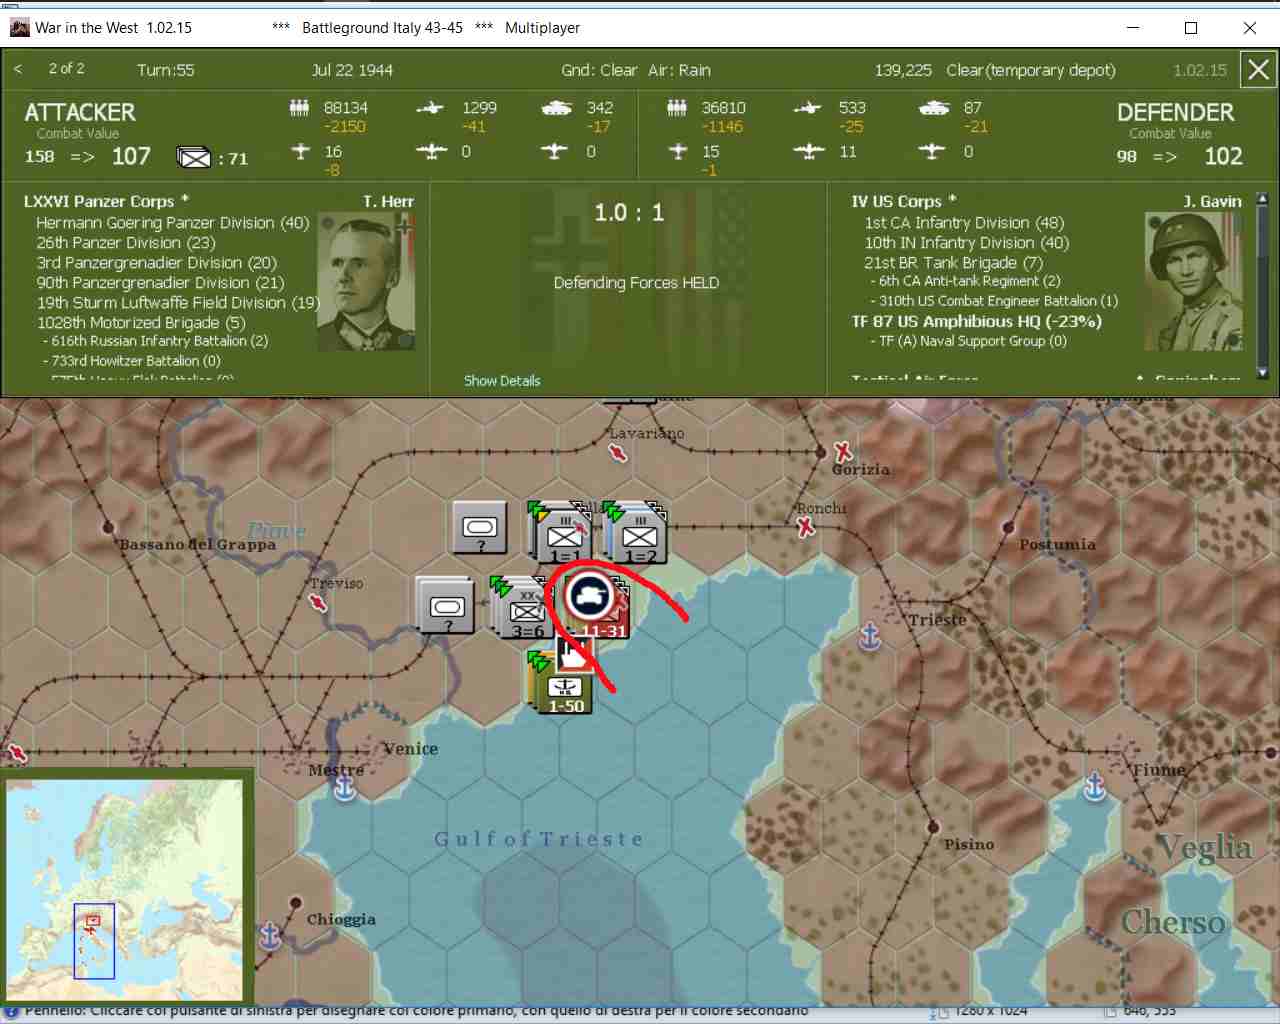Click the Fiume port anchor icon

tap(1095, 787)
